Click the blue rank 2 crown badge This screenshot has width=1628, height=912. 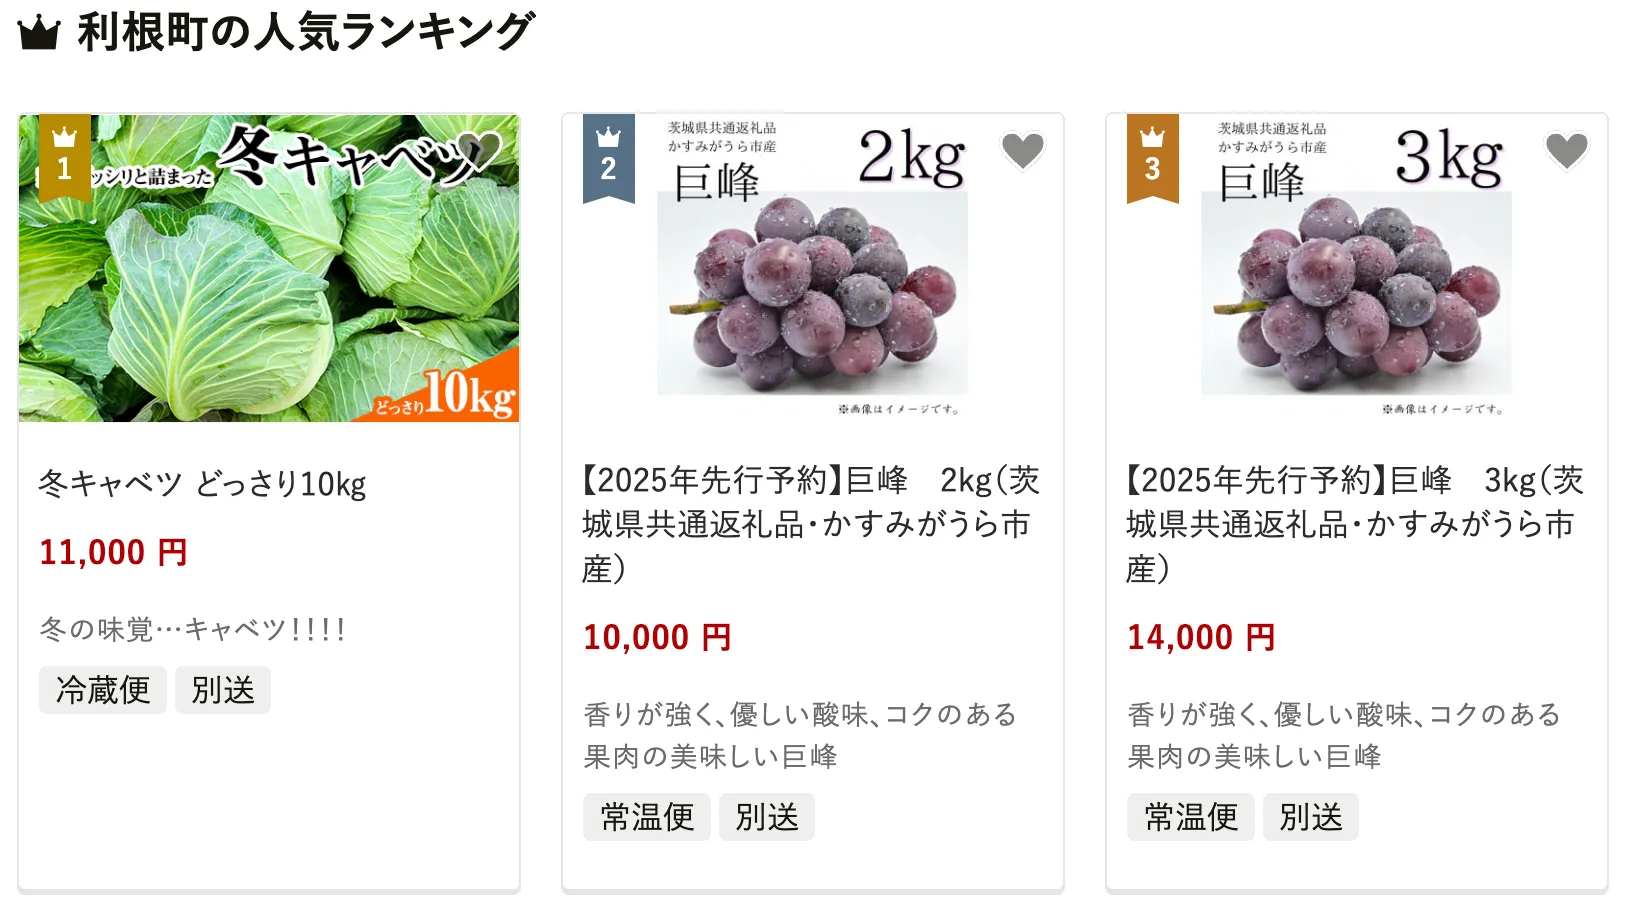point(608,157)
